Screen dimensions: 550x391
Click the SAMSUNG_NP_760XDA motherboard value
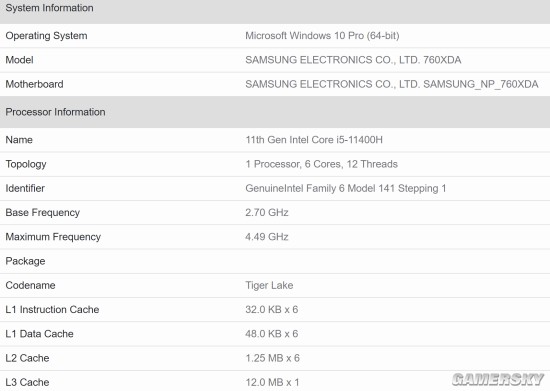(391, 84)
